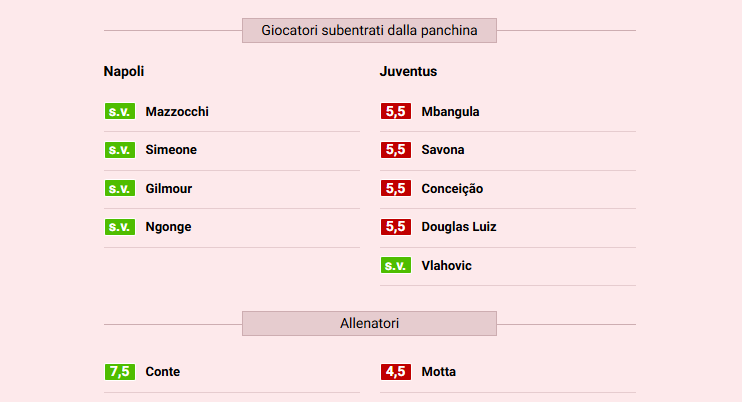The height and width of the screenshot is (402, 742).
Task: Click the Mazzocchi player name
Action: pyautogui.click(x=177, y=112)
